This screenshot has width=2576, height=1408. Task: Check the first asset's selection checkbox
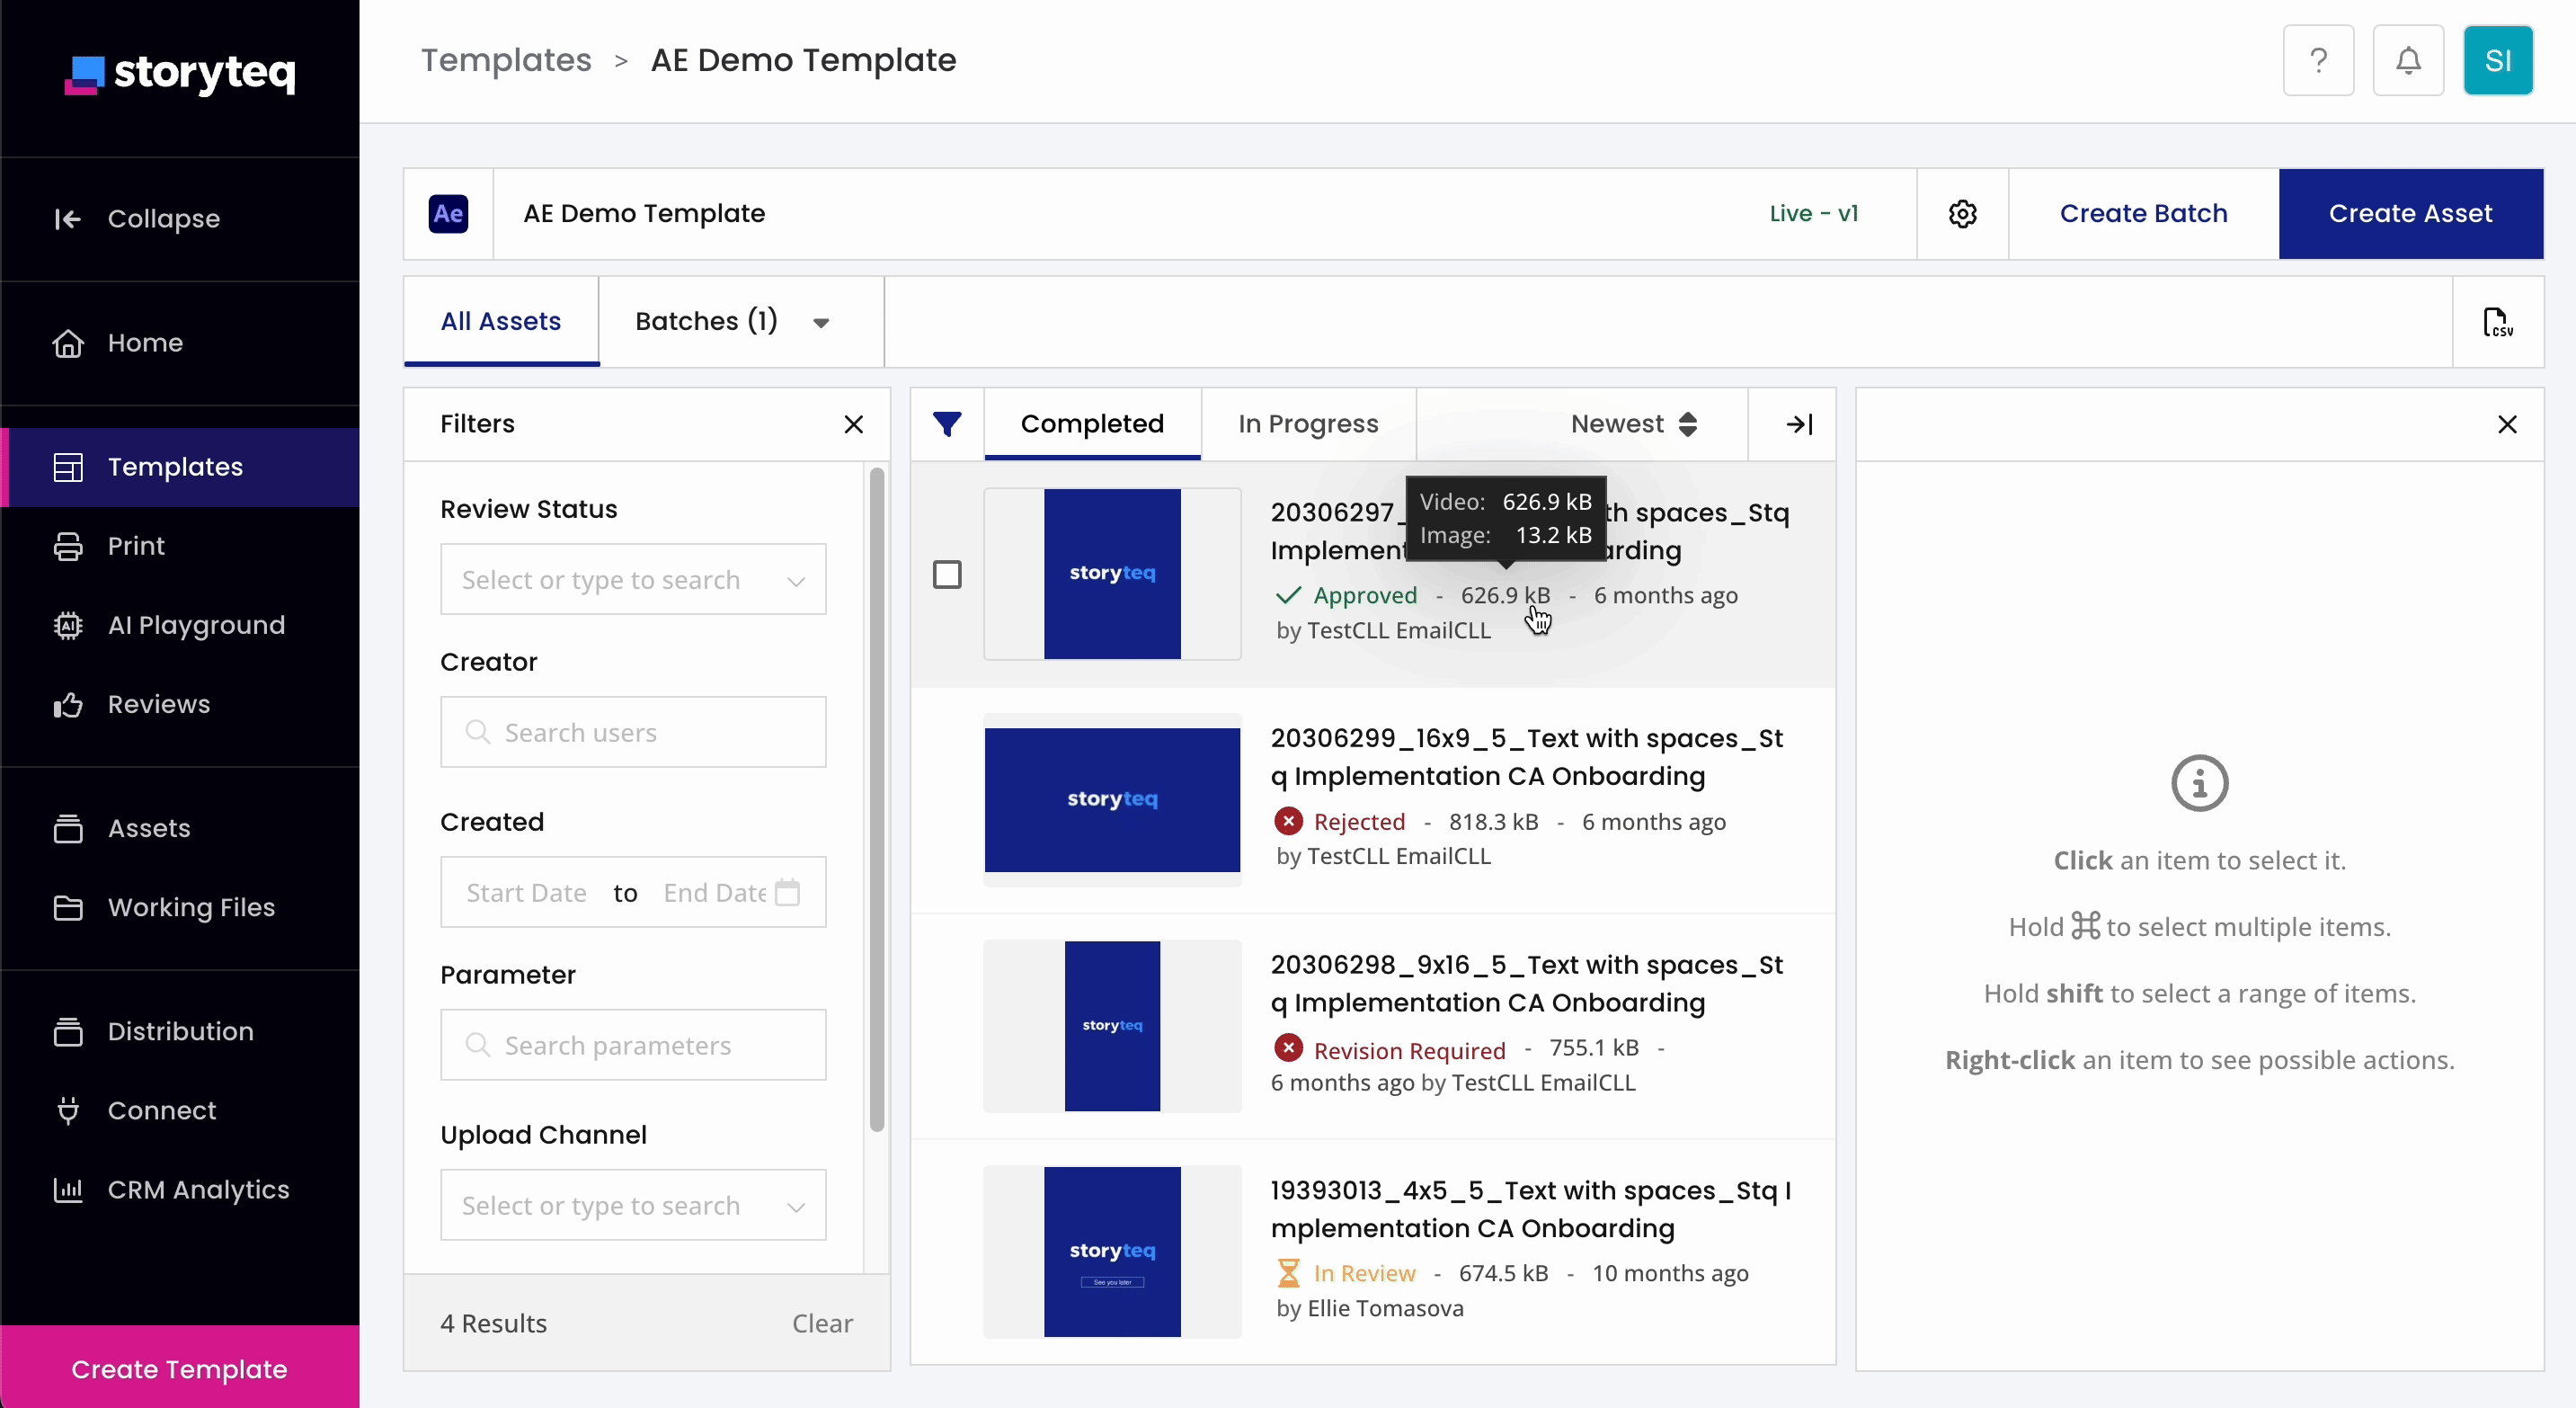(947, 574)
